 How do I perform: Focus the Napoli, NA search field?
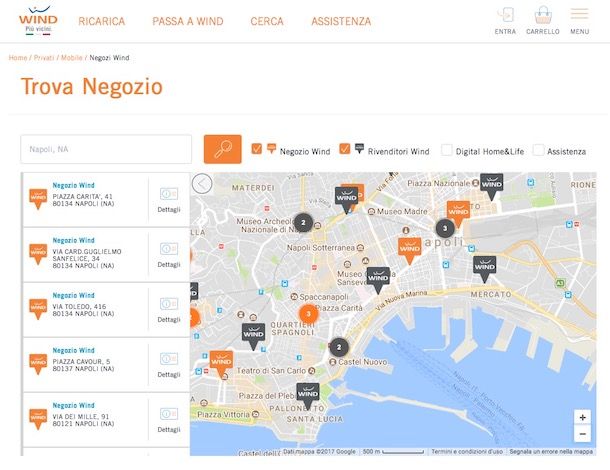(x=106, y=149)
